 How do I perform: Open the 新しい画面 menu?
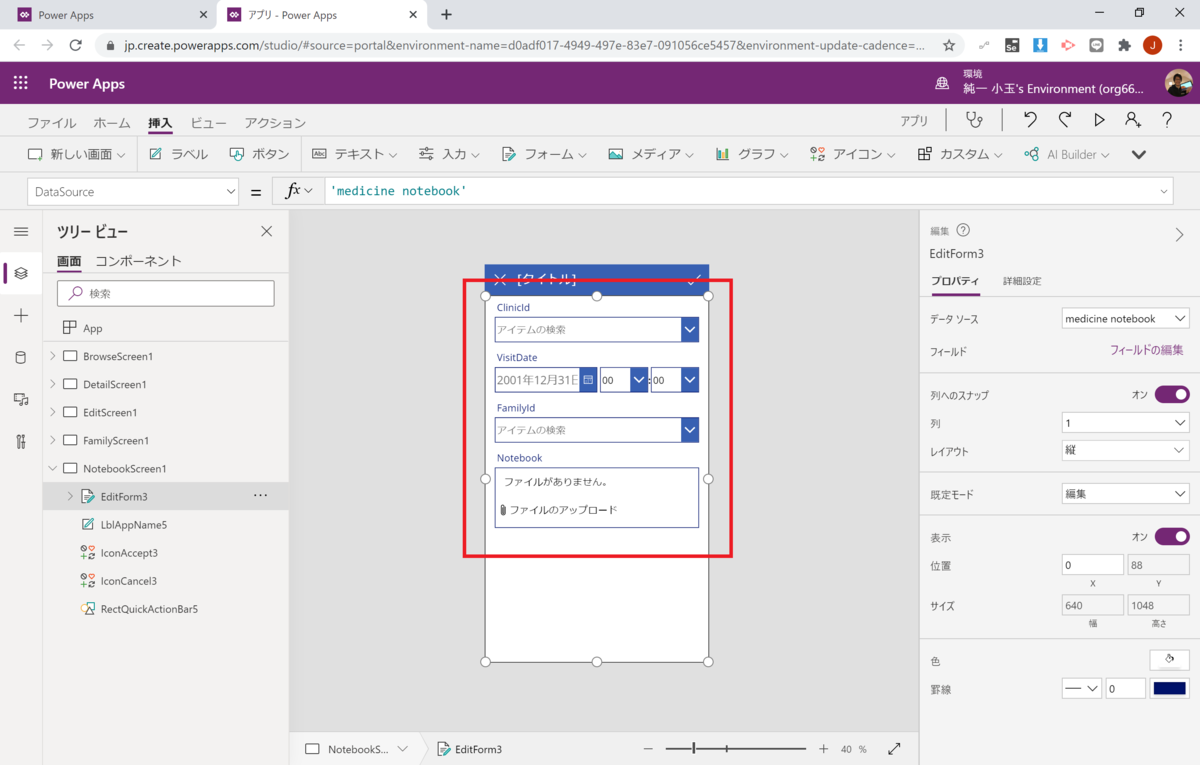76,154
